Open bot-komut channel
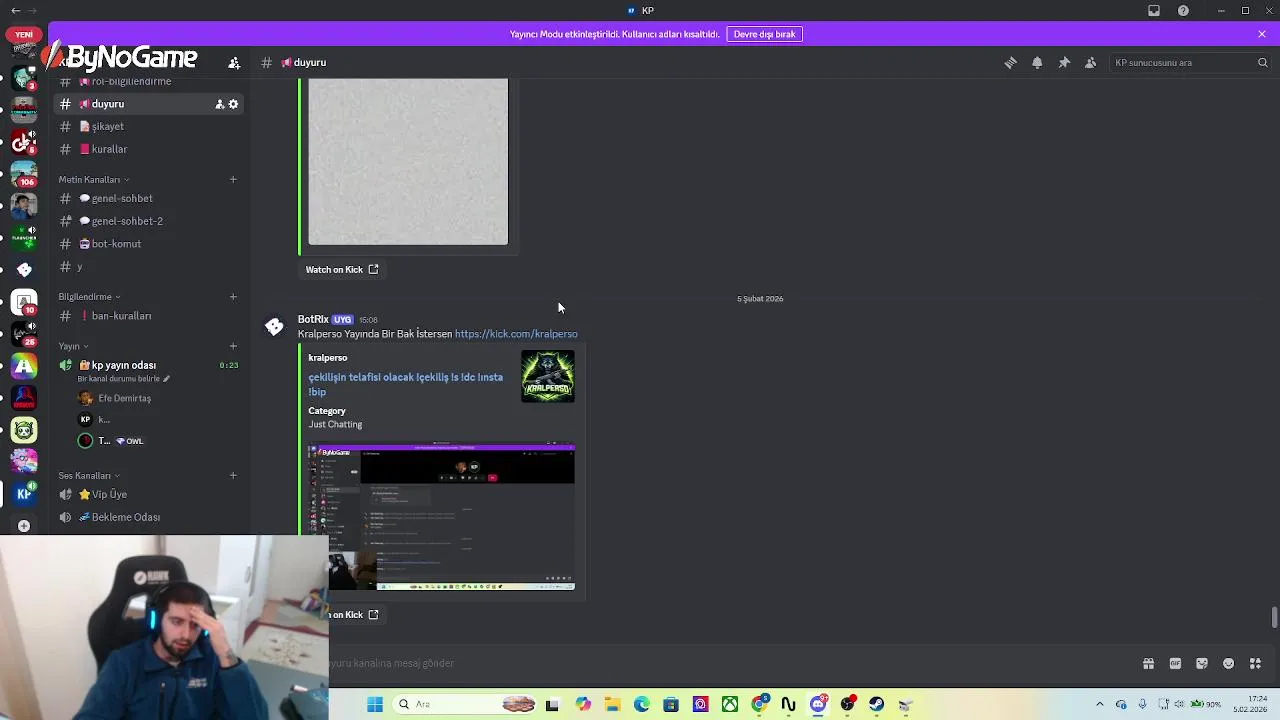 click(x=149, y=244)
